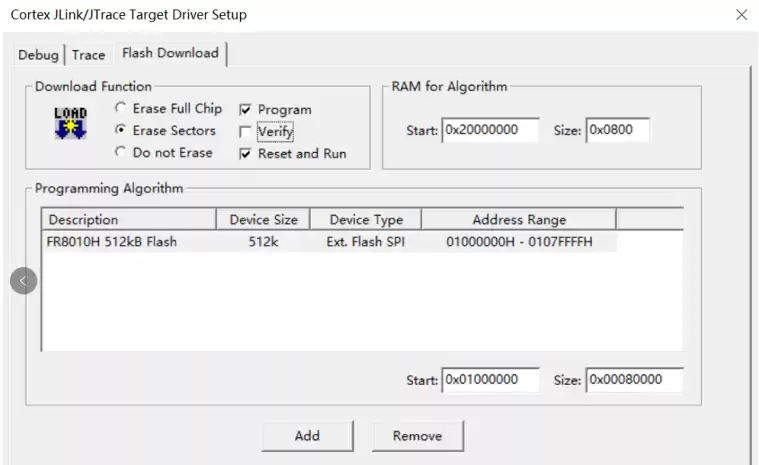Click the Remove button
This screenshot has height=465, width=759.
[x=418, y=435]
